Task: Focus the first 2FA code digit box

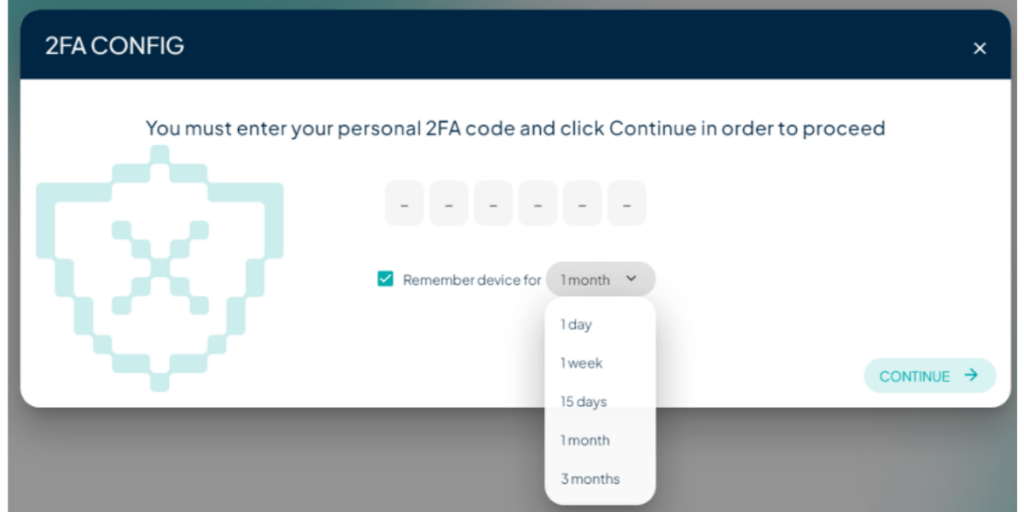Action: 405,204
